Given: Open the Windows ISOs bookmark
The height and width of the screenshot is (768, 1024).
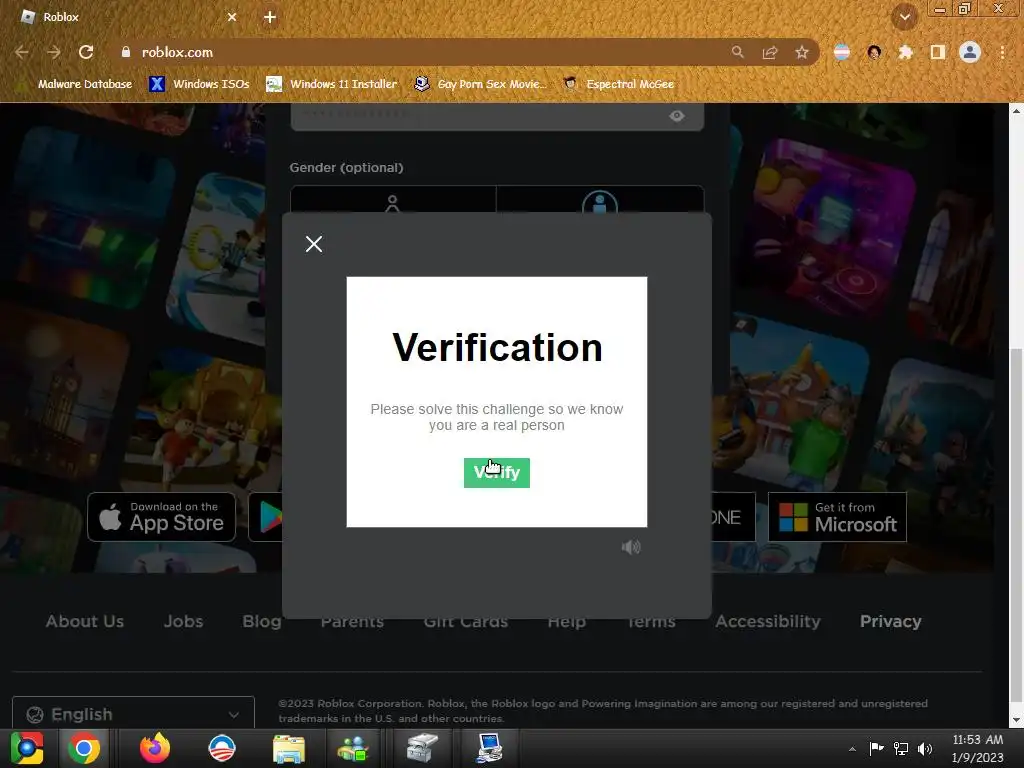Looking at the screenshot, I should point(199,84).
